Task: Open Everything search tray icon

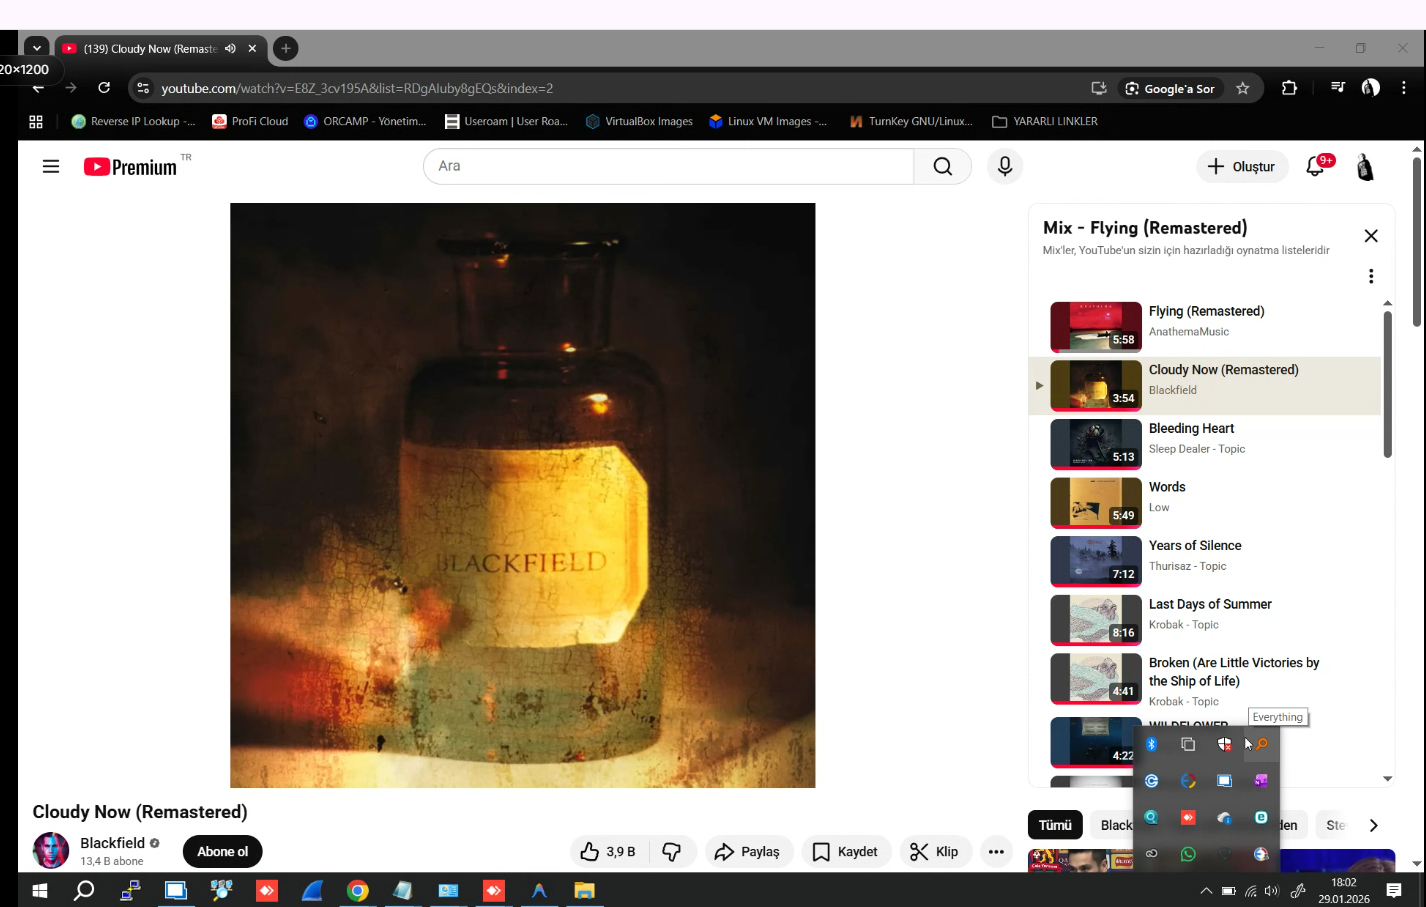Action: pyautogui.click(x=1261, y=744)
